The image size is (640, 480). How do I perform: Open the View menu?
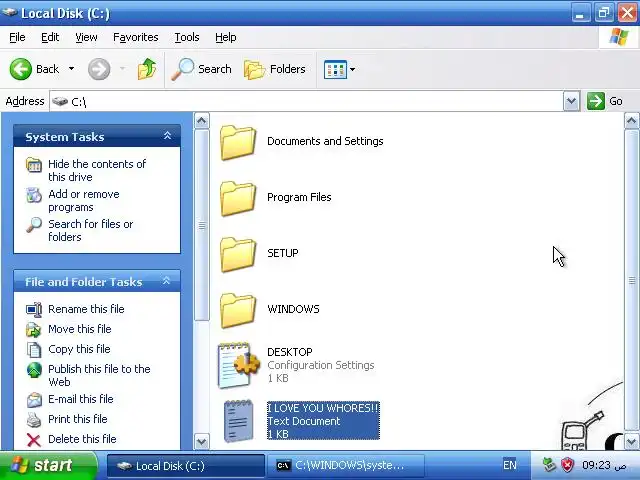[x=86, y=37]
